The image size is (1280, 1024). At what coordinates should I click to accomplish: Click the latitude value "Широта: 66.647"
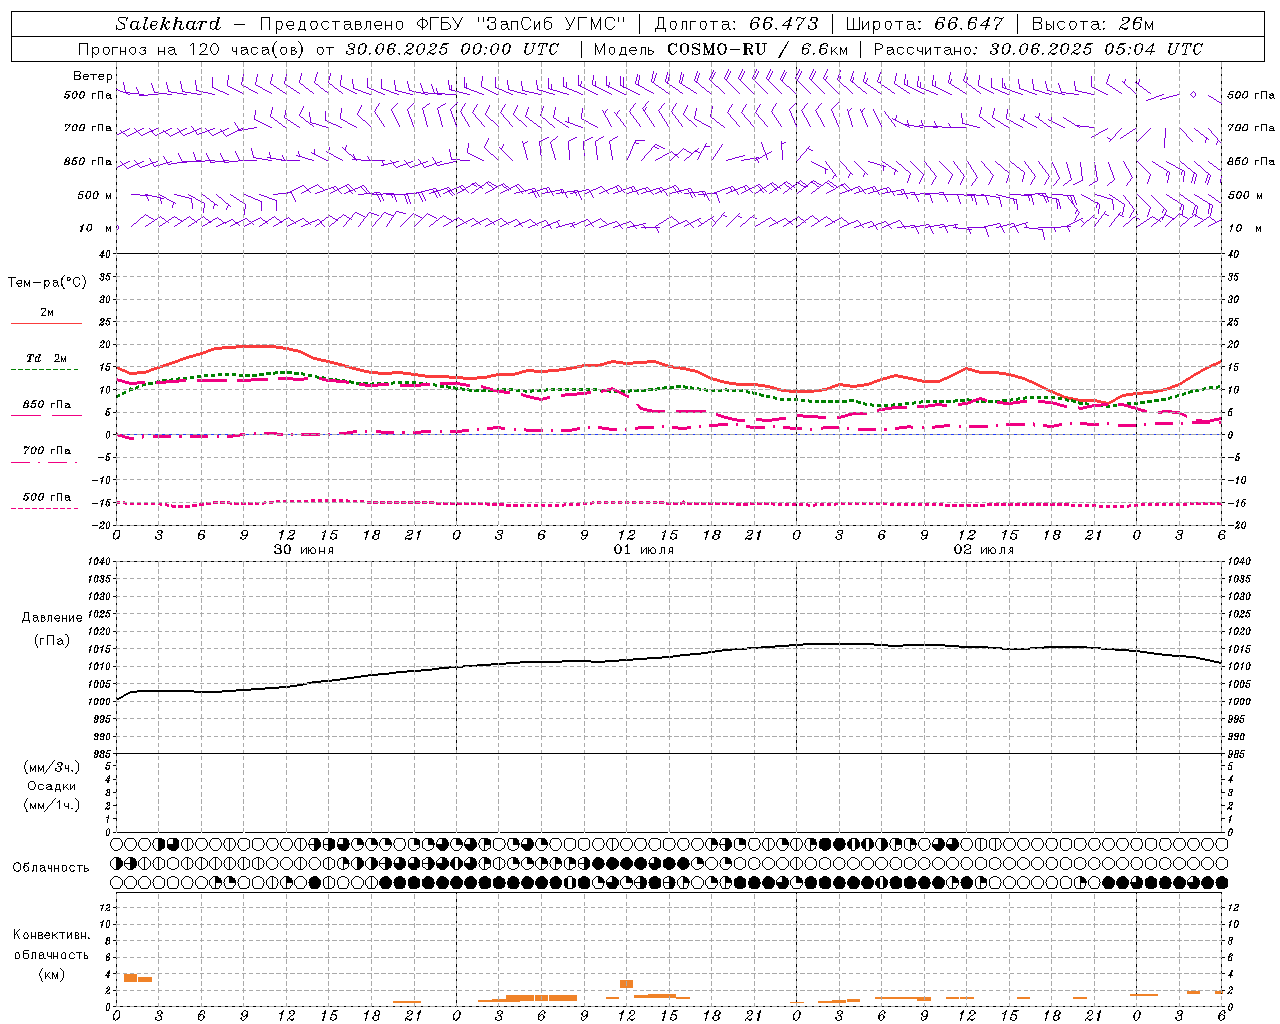click(924, 24)
